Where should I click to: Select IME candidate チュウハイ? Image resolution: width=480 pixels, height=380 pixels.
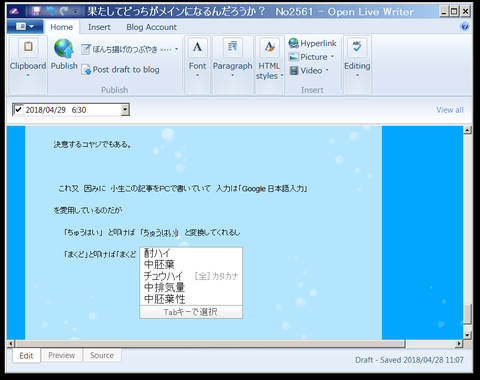(191, 276)
